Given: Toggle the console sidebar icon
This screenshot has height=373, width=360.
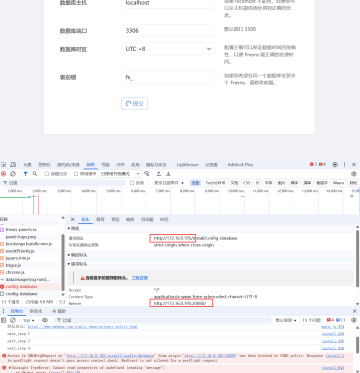Looking at the screenshot, I should coord(3,320).
